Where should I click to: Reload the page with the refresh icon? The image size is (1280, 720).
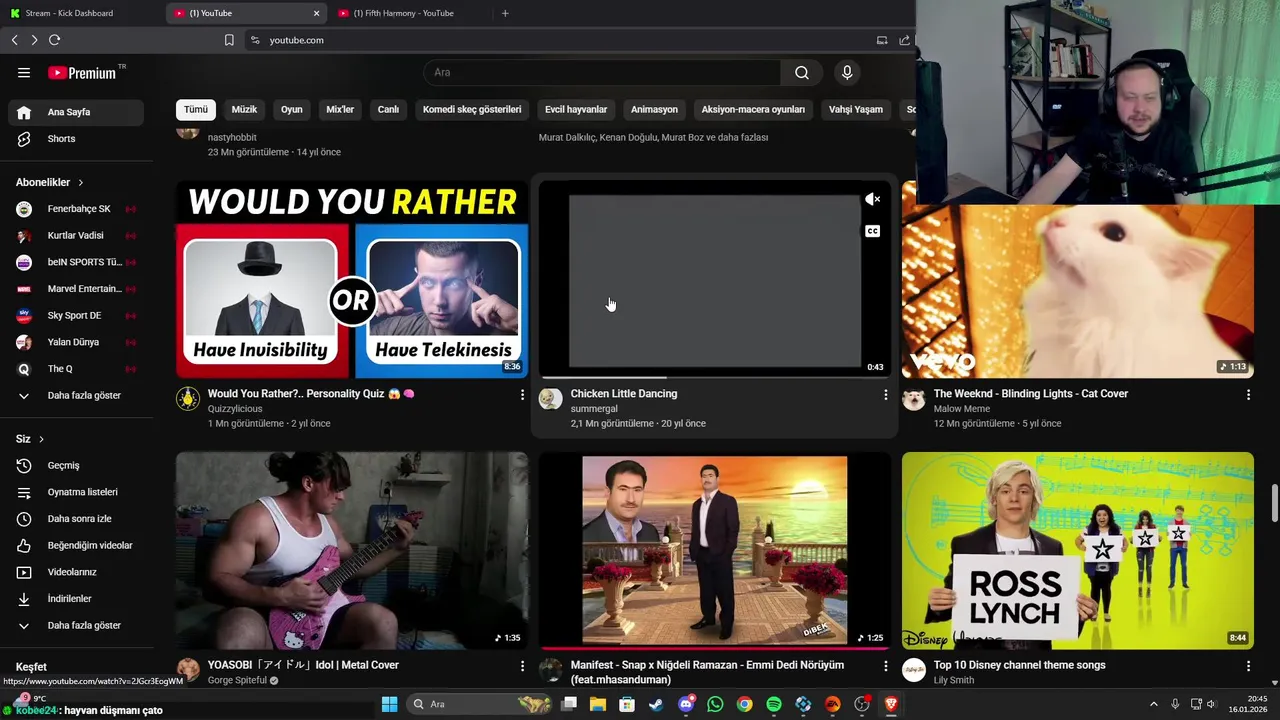click(55, 40)
